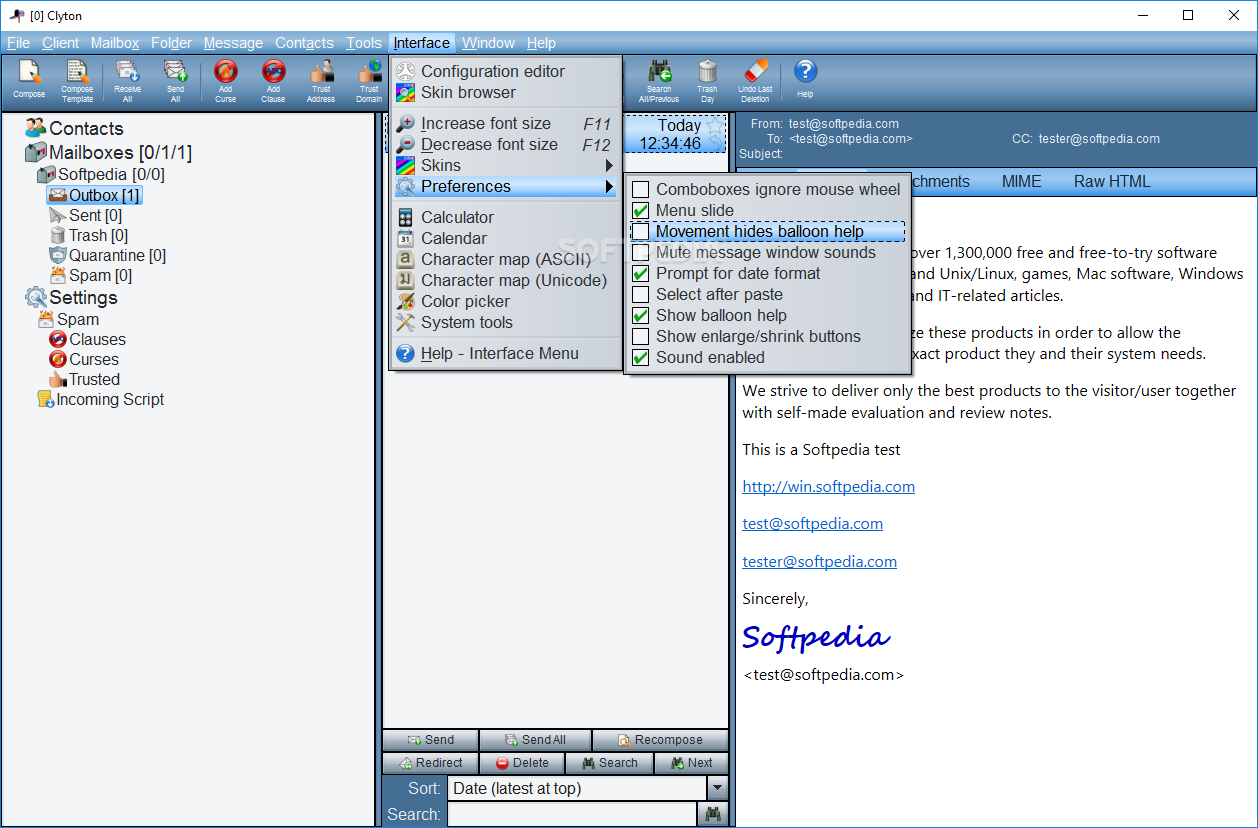
Task: Click the tester@softpedia.com link in message
Action: pyautogui.click(x=819, y=561)
